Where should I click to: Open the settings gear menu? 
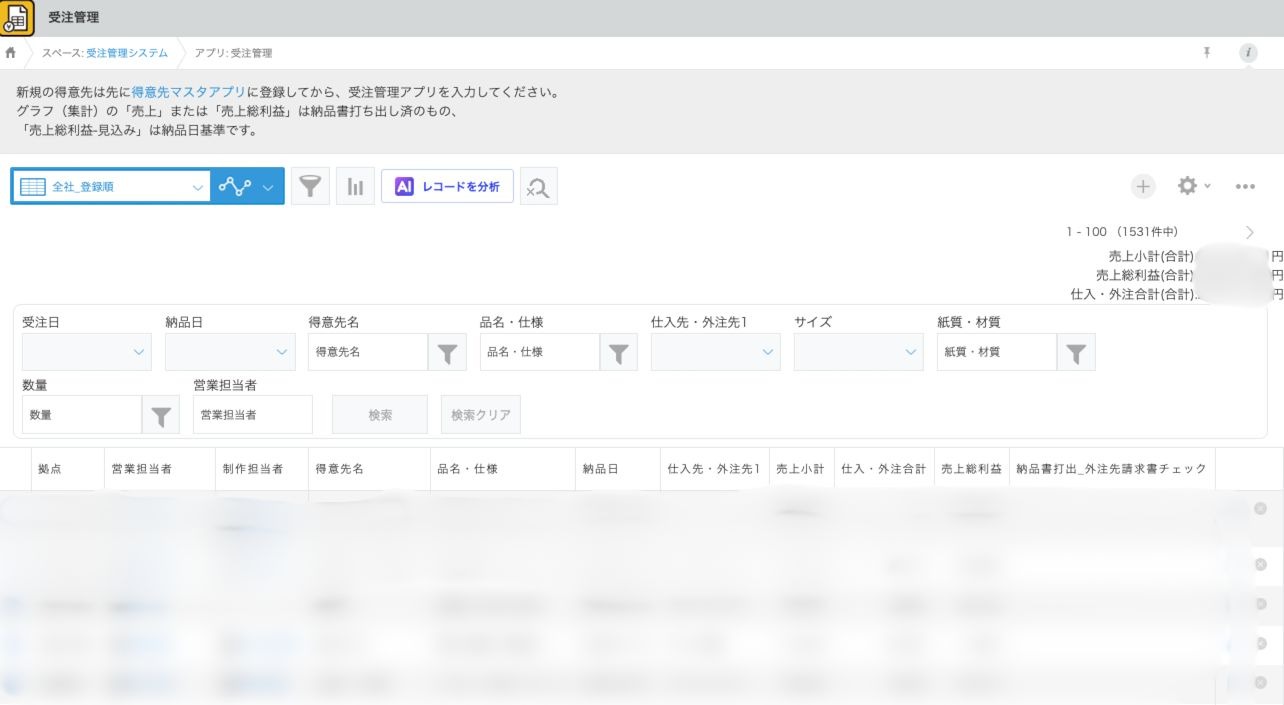[x=1188, y=186]
